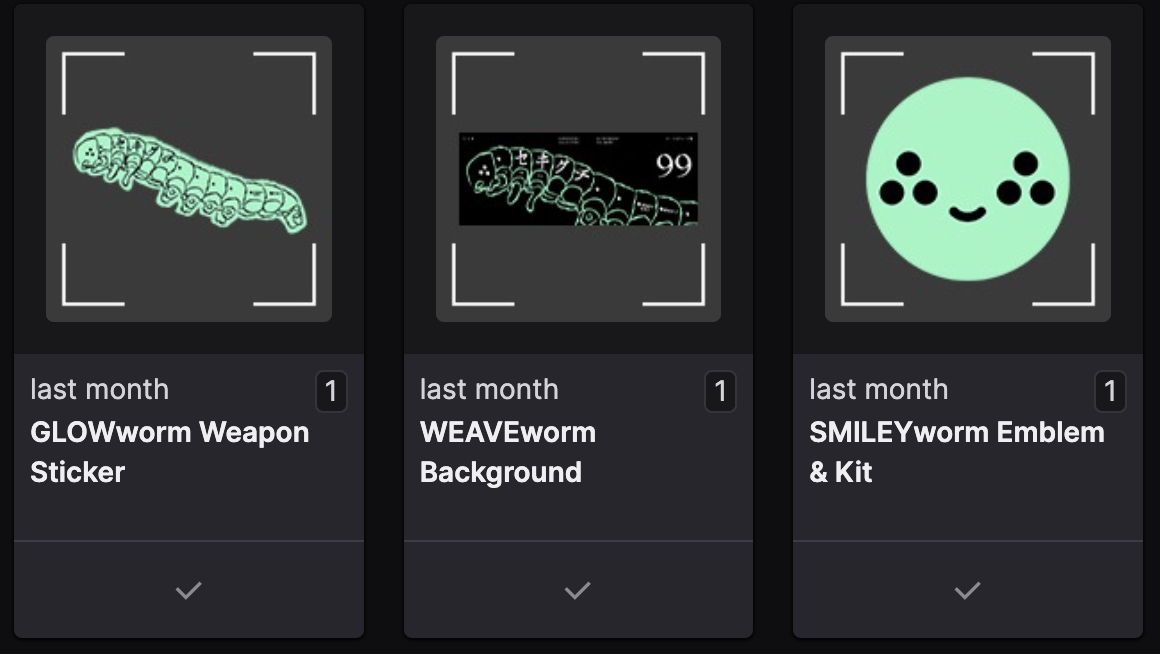Viewport: 1160px width, 654px height.
Task: Click the smile mouth on the SMILEYworm emblem
Action: pos(967,213)
